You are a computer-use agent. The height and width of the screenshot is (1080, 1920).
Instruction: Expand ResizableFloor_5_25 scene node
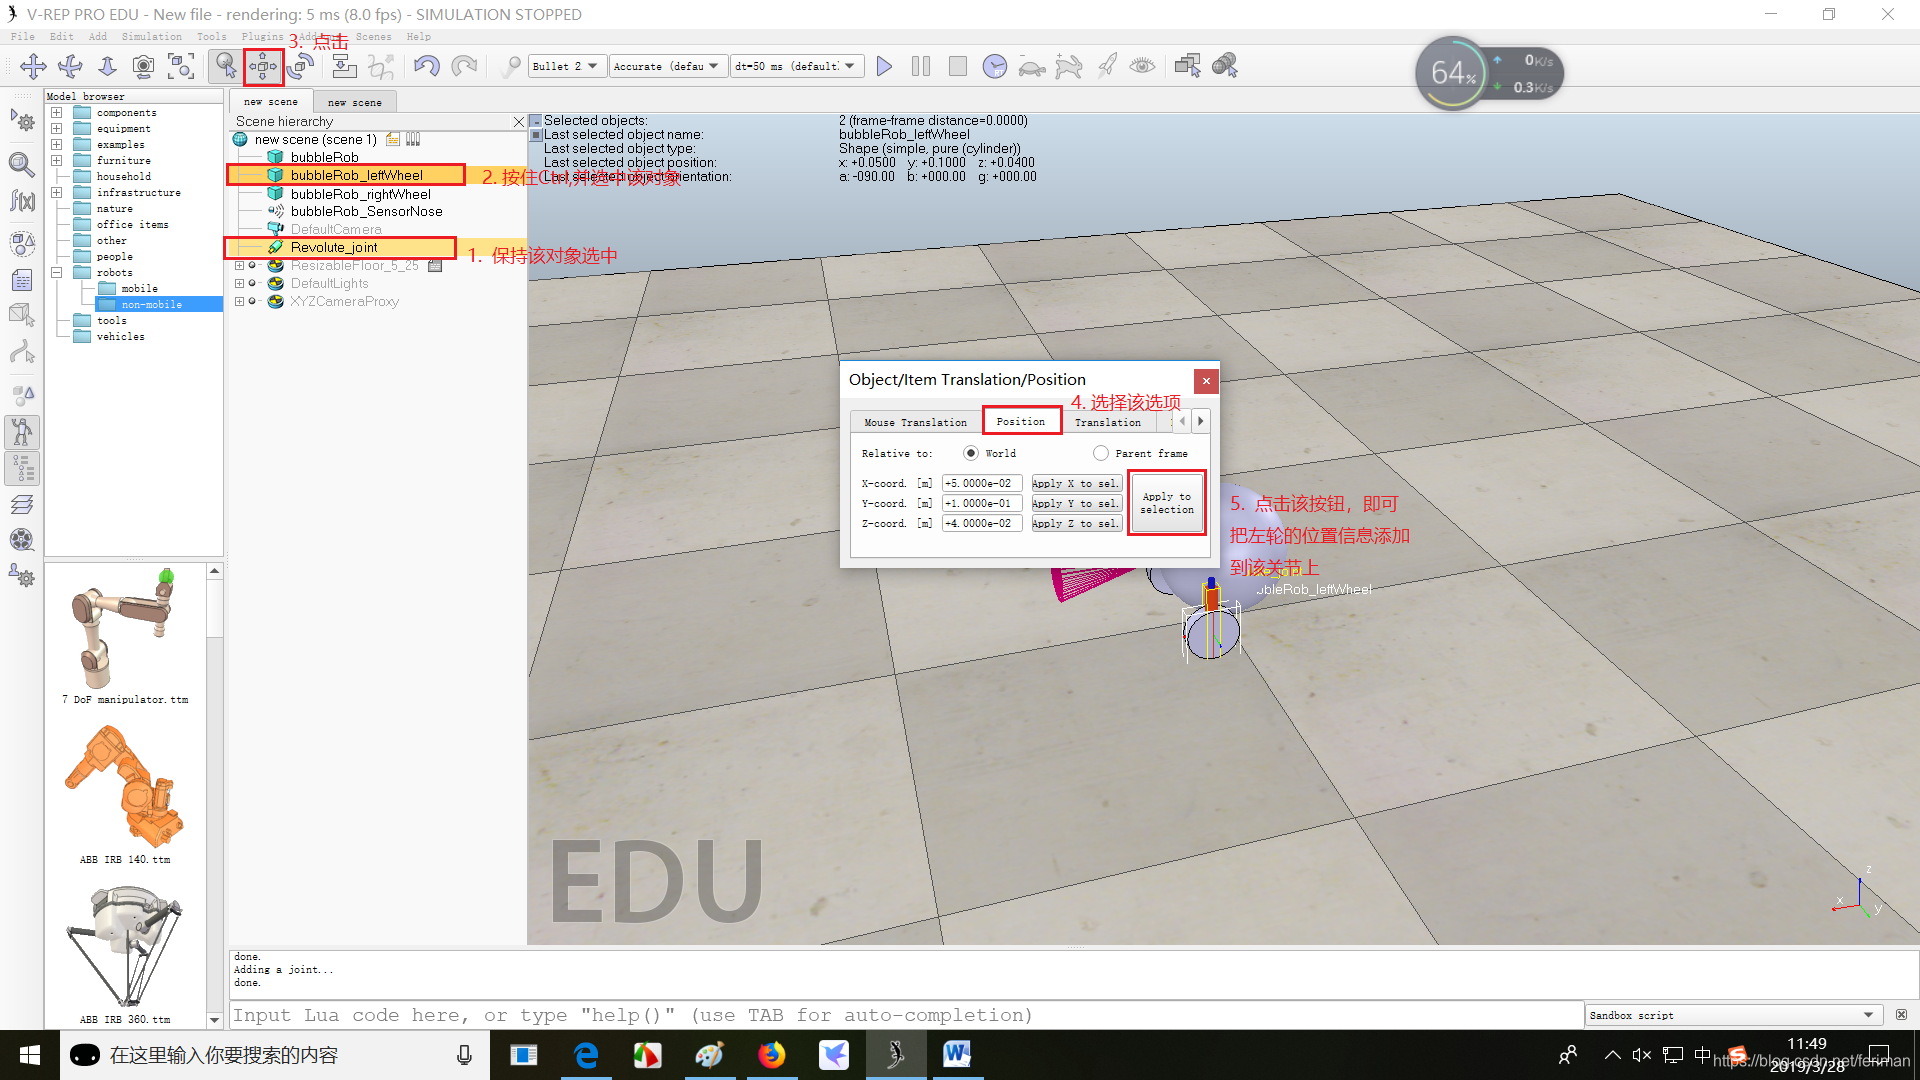240,265
